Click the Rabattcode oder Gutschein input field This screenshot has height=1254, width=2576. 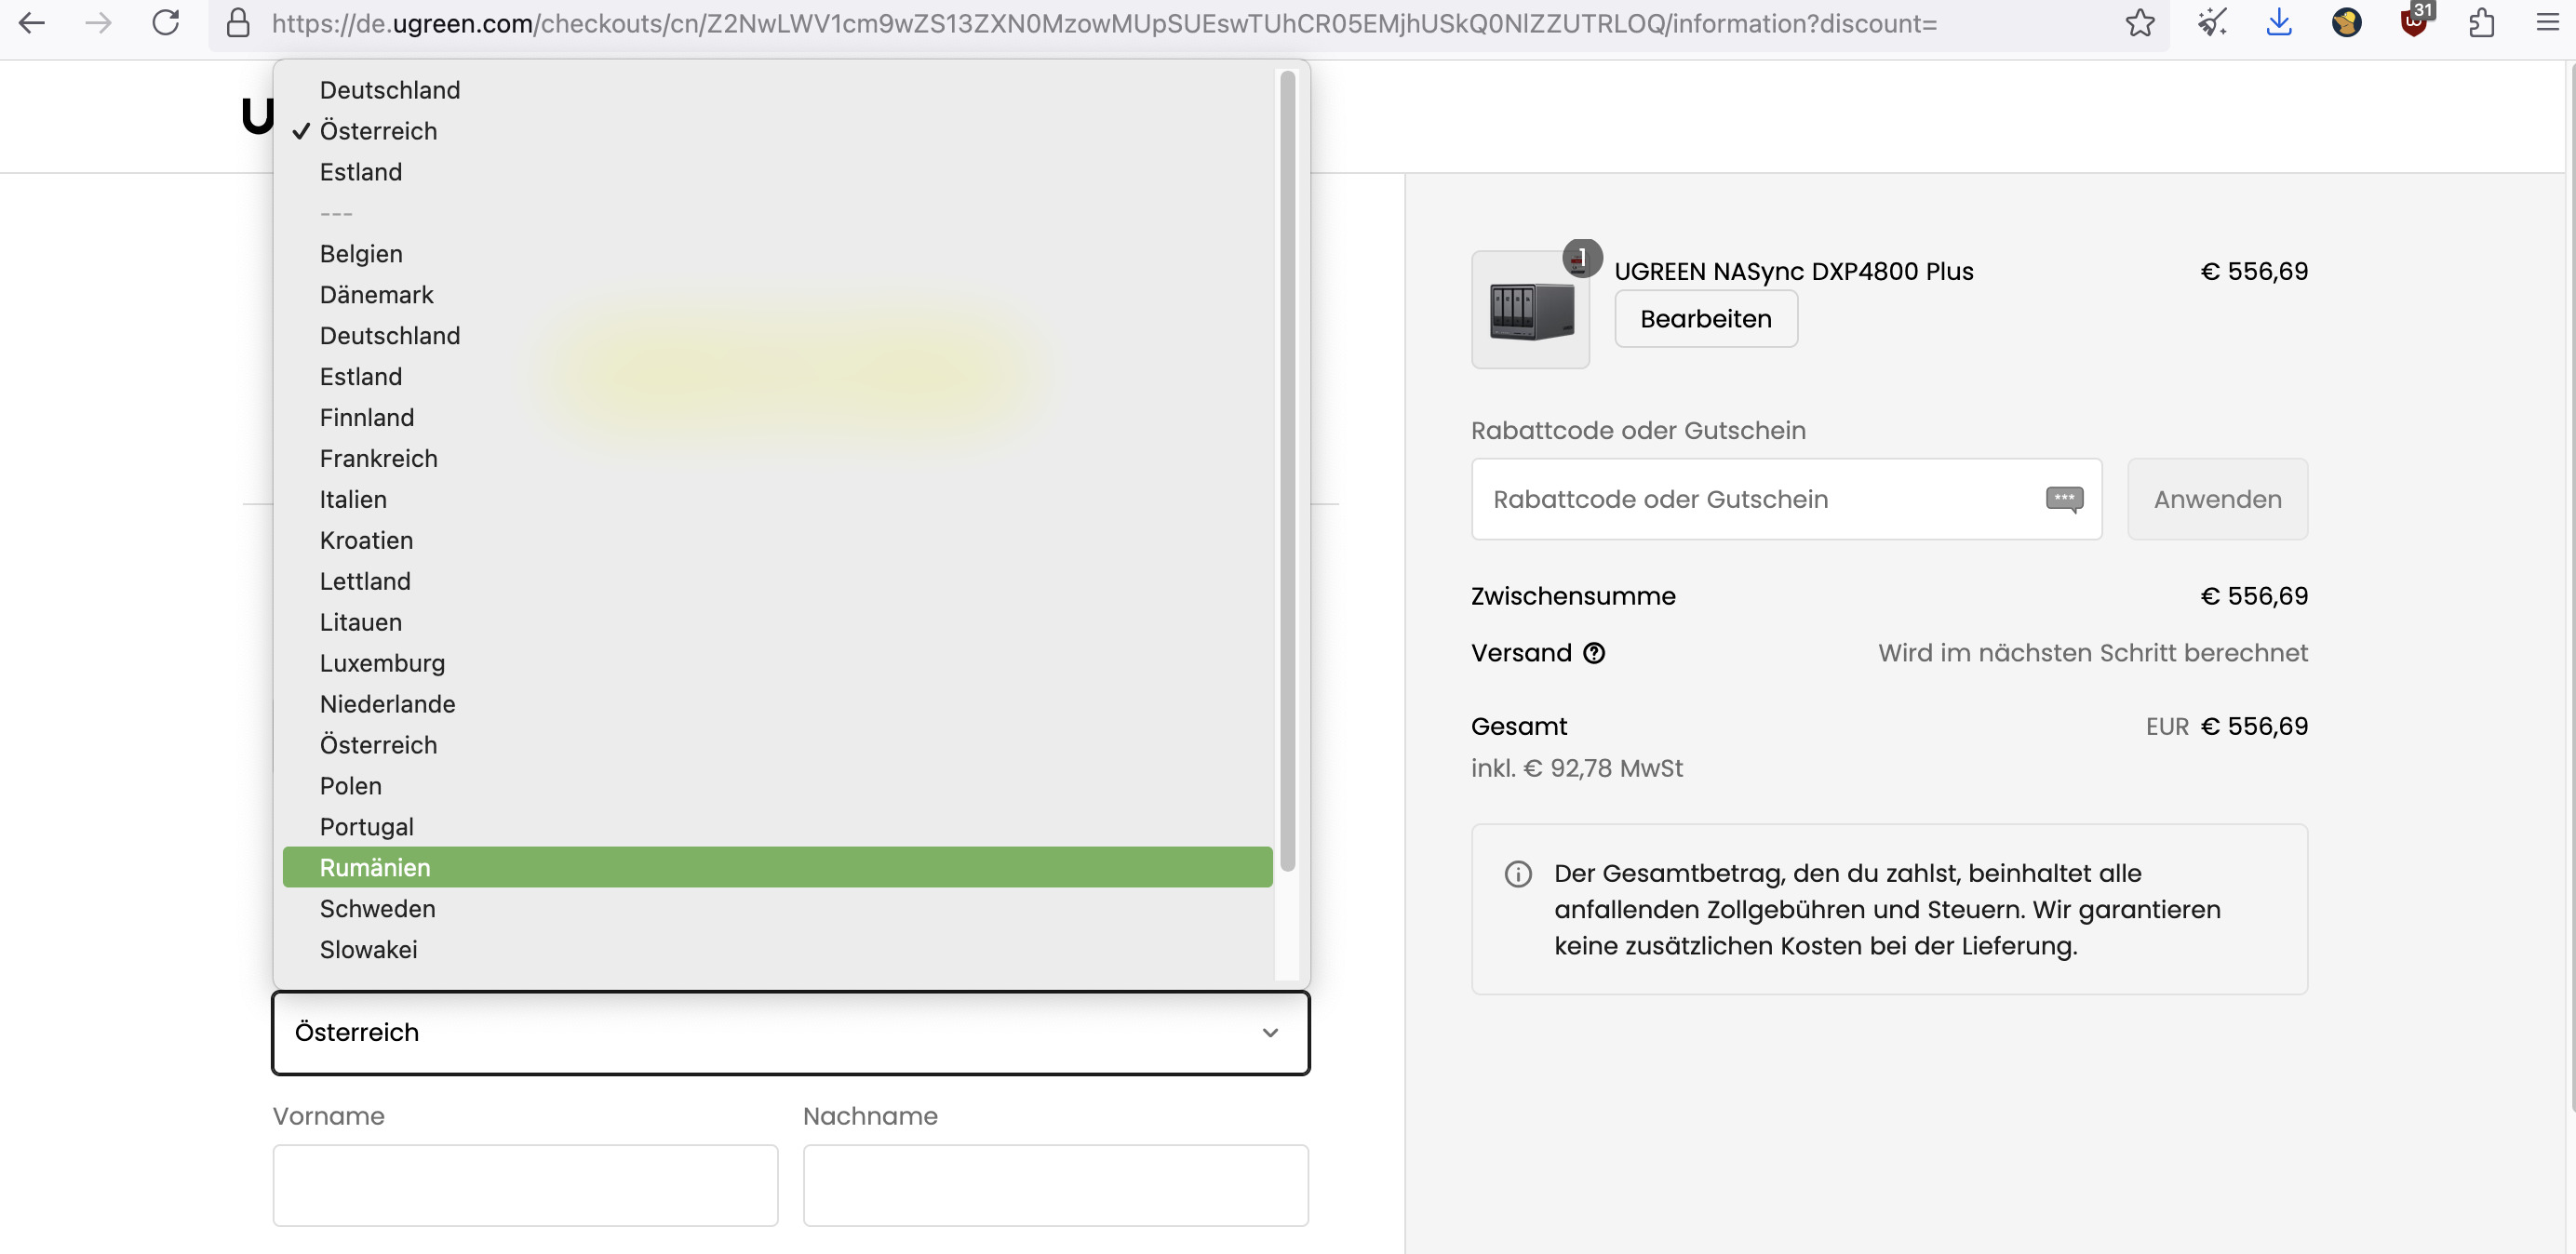(1760, 499)
